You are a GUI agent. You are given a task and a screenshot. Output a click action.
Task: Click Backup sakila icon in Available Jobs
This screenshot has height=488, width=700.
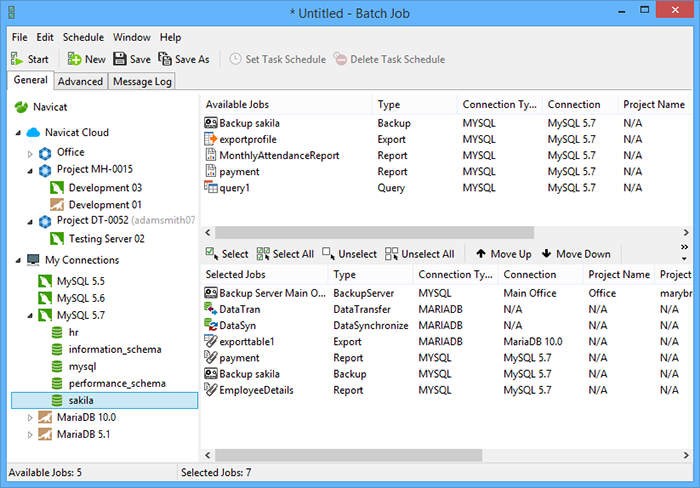click(x=211, y=123)
